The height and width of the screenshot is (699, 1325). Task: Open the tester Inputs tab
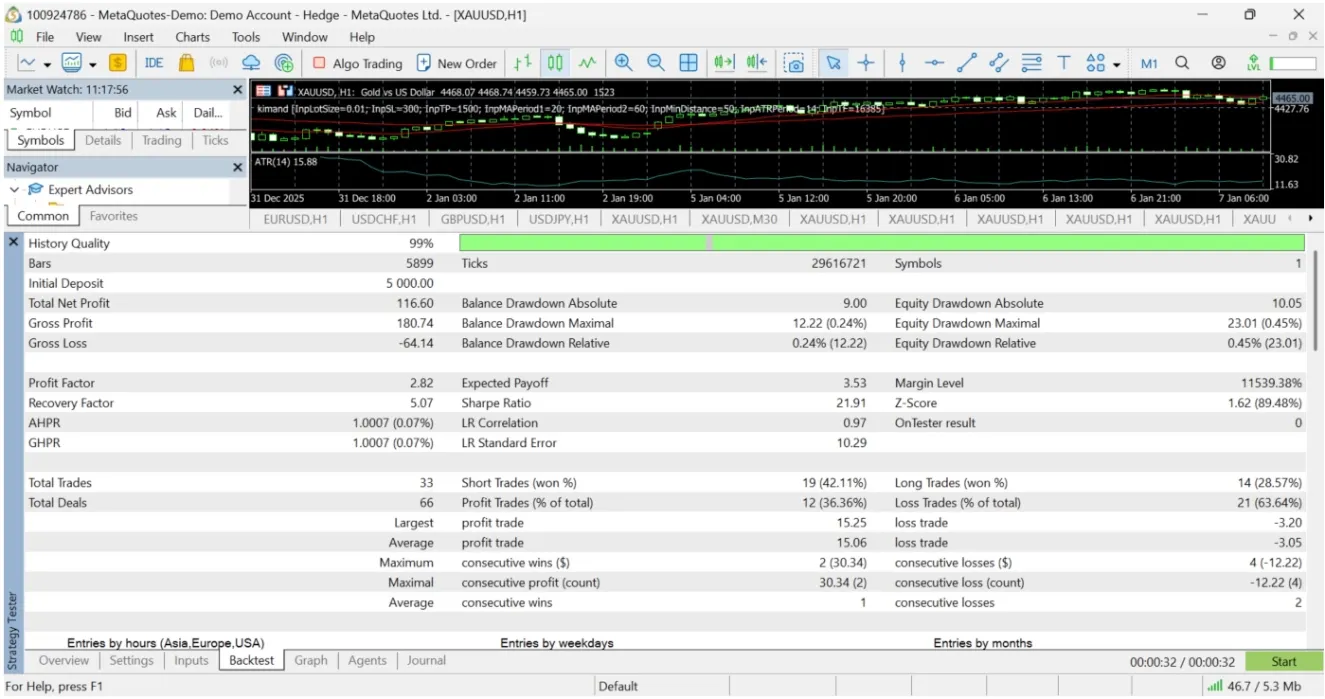pos(191,661)
